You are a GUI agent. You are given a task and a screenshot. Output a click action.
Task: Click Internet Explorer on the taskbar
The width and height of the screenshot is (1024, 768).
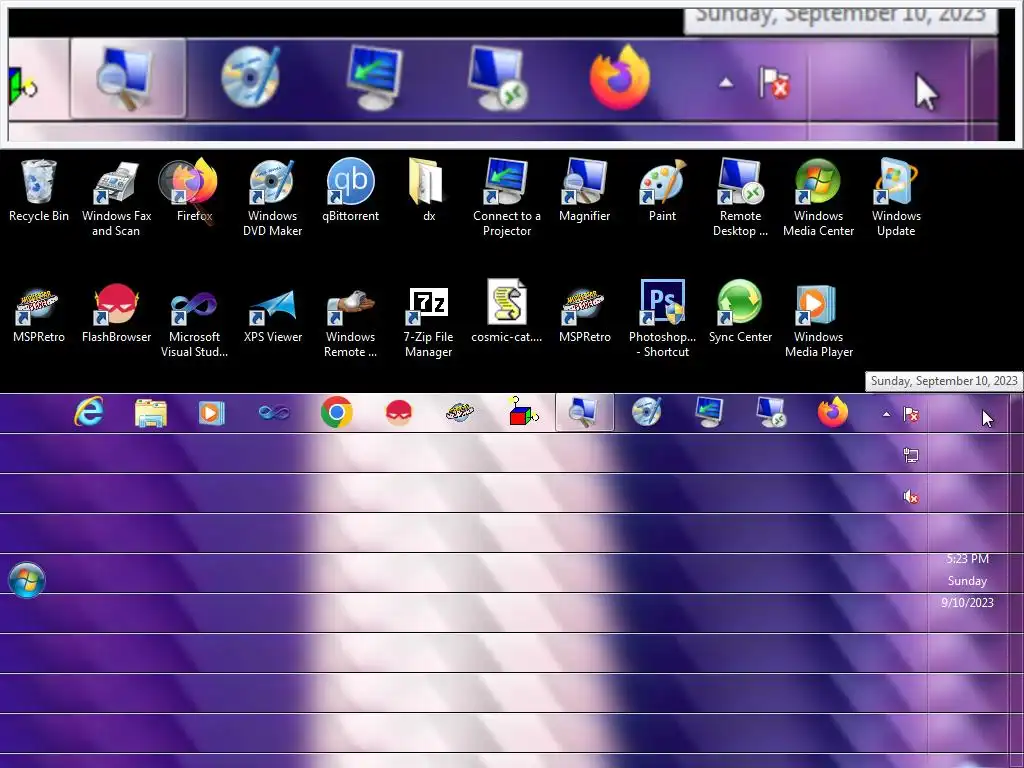89,413
